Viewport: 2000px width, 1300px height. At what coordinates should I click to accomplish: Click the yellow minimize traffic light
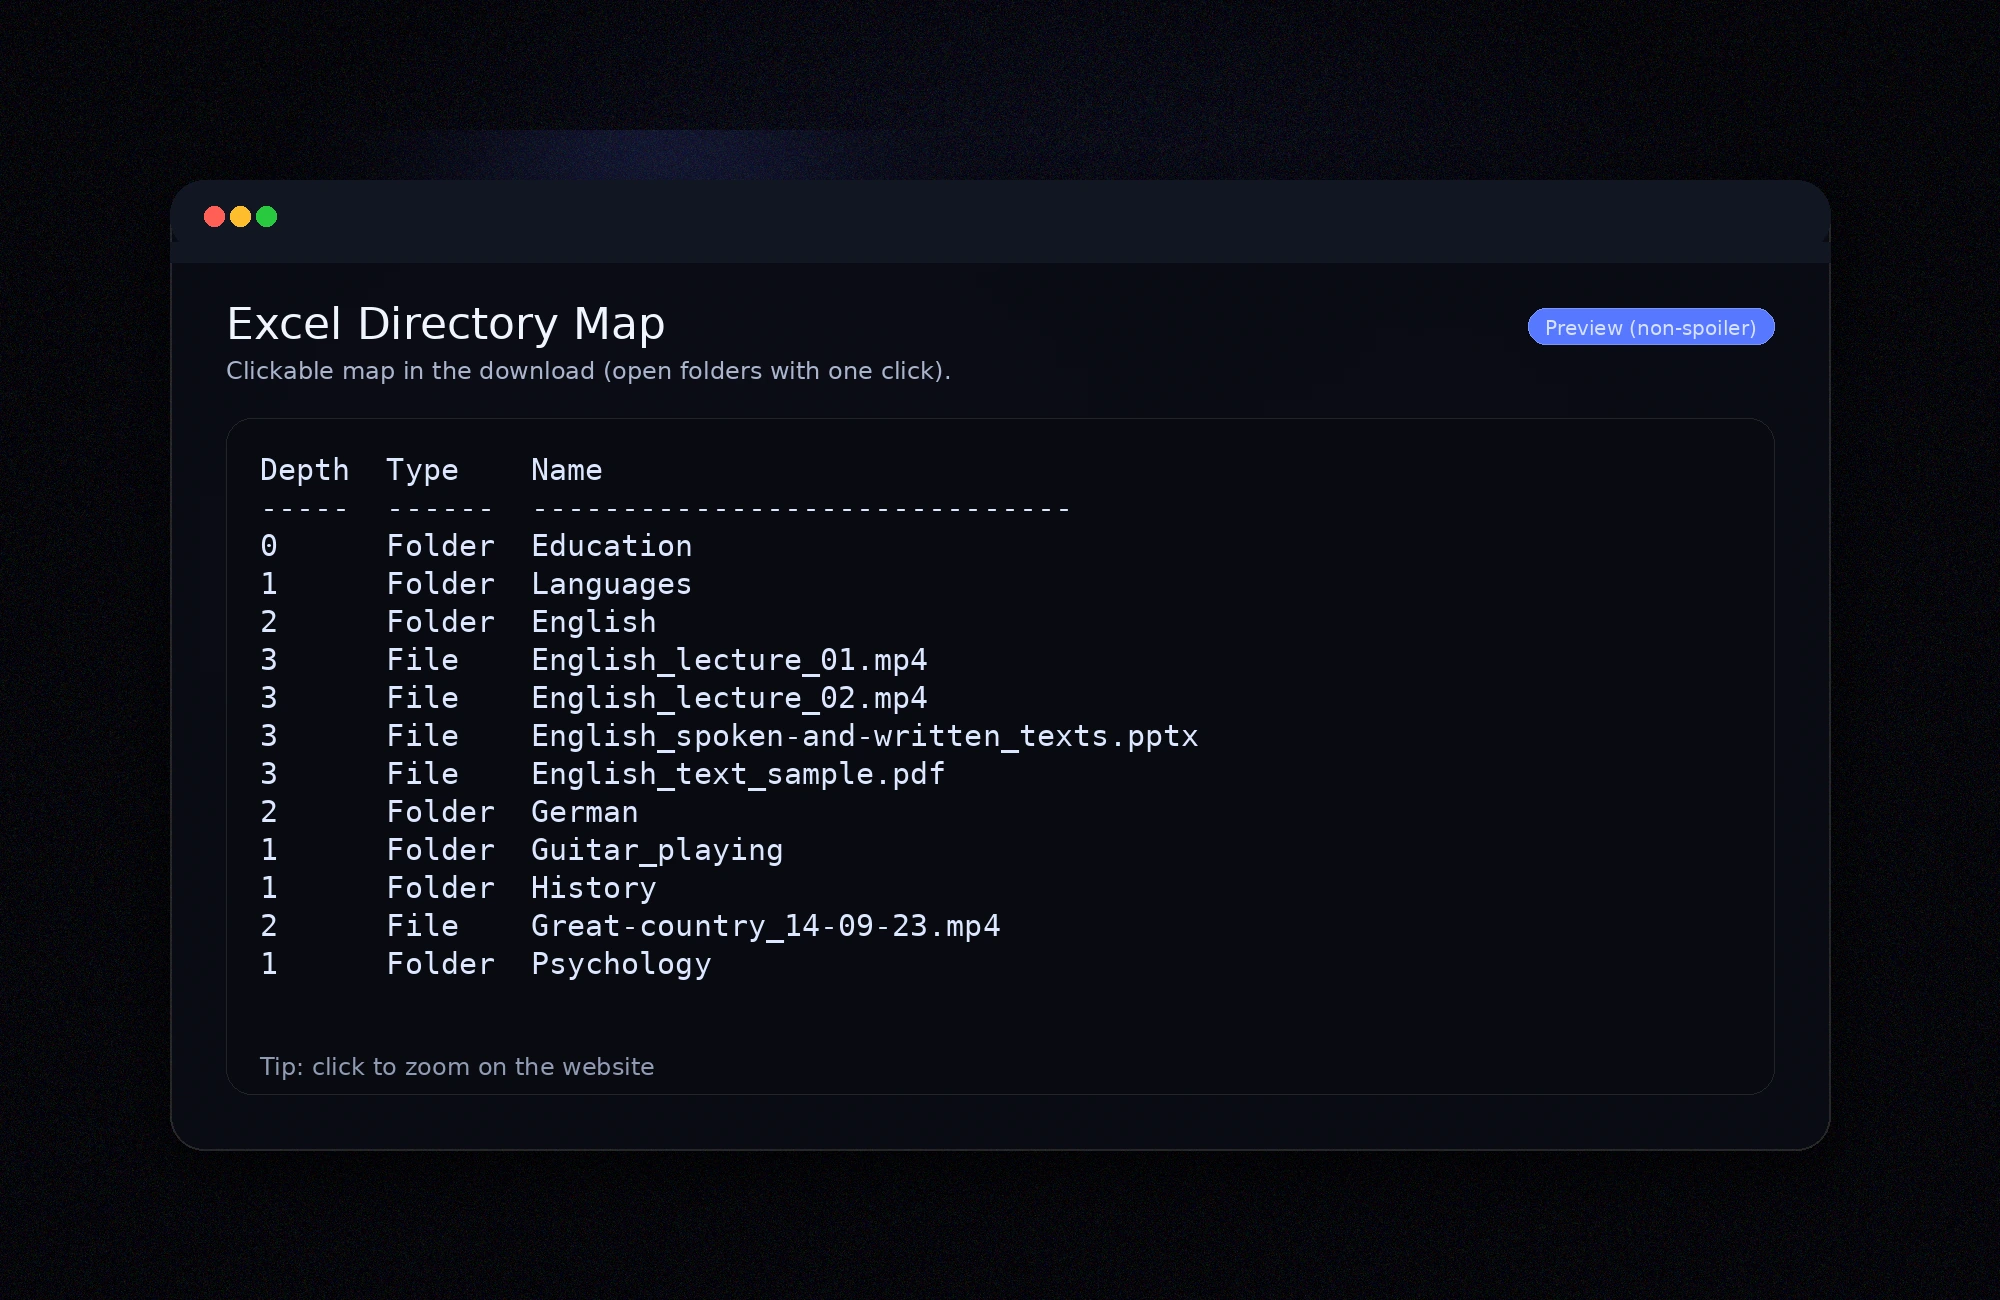pyautogui.click(x=240, y=217)
